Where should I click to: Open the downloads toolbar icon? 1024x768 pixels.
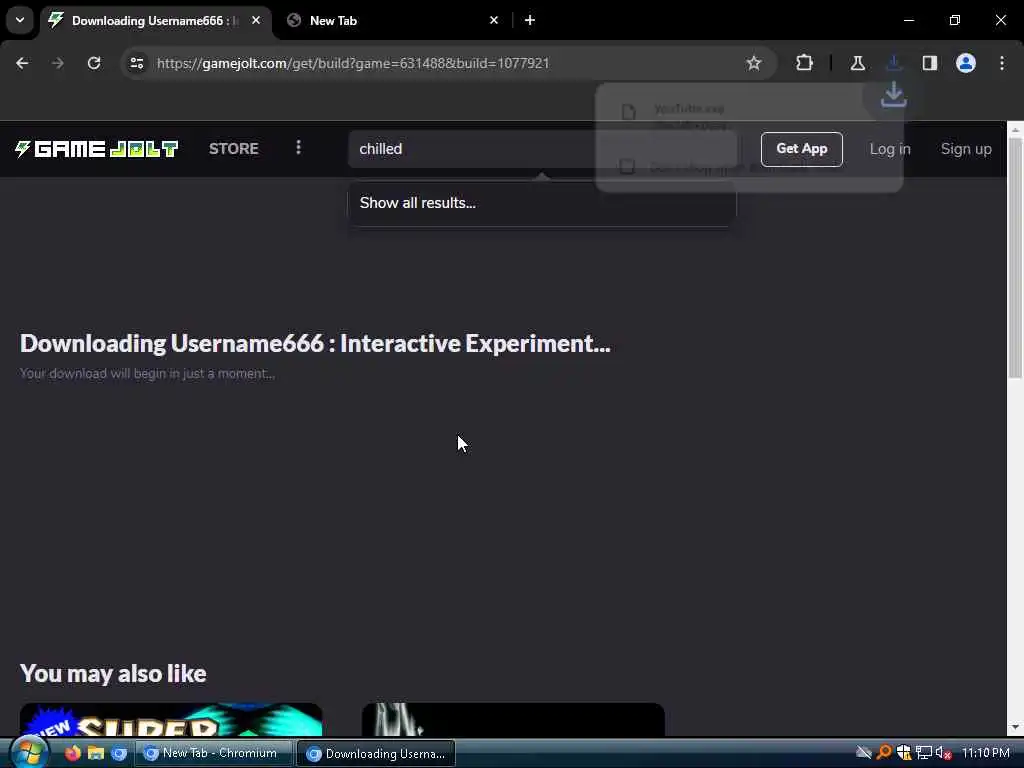point(894,63)
